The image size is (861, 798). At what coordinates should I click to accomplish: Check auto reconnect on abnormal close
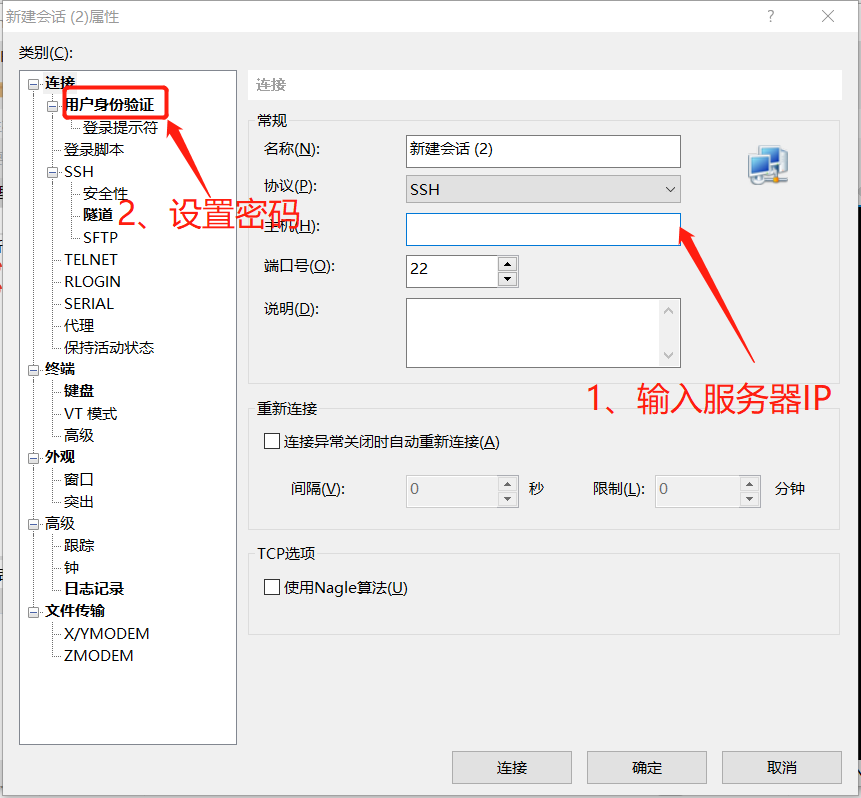coord(272,441)
